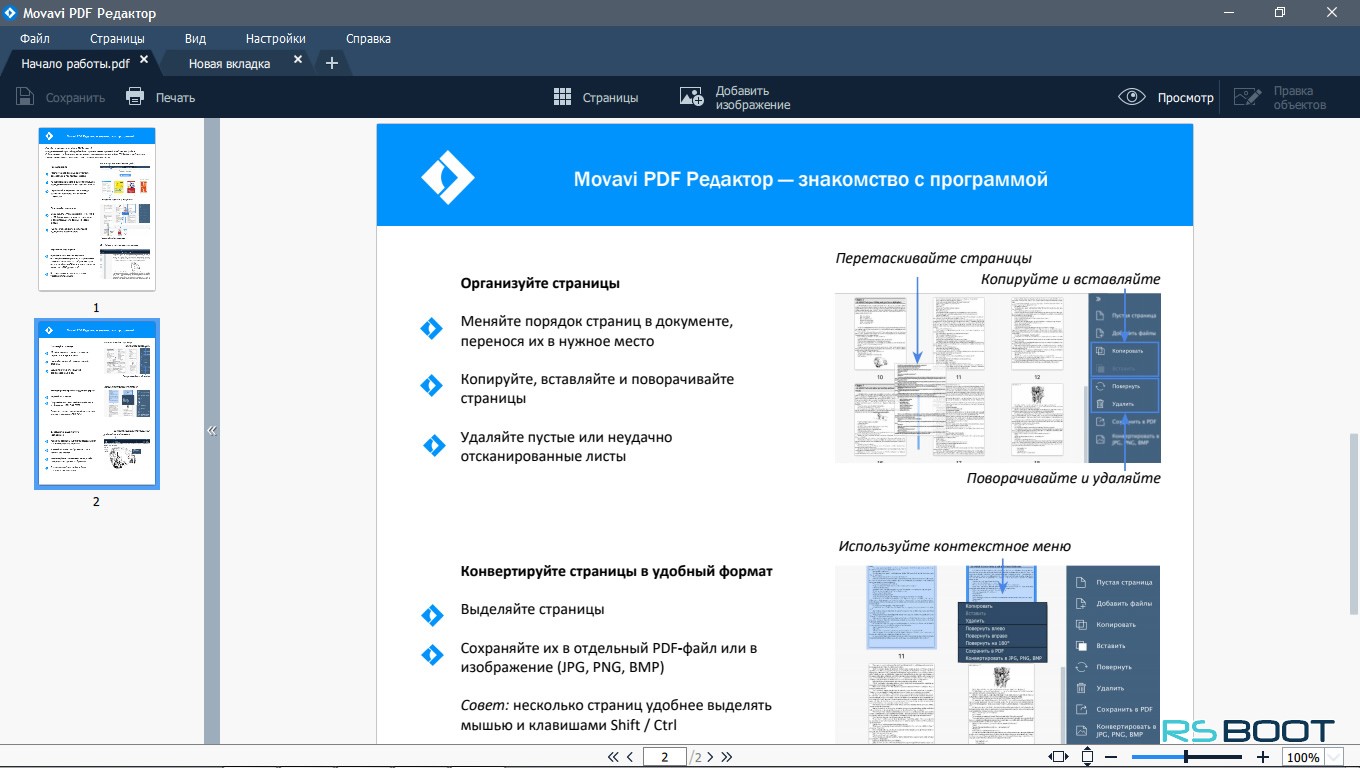Screen dimensions: 1360x768
Task: Click the text Удаляйте пустые или неудачно отсканированные
Action: coord(566,447)
